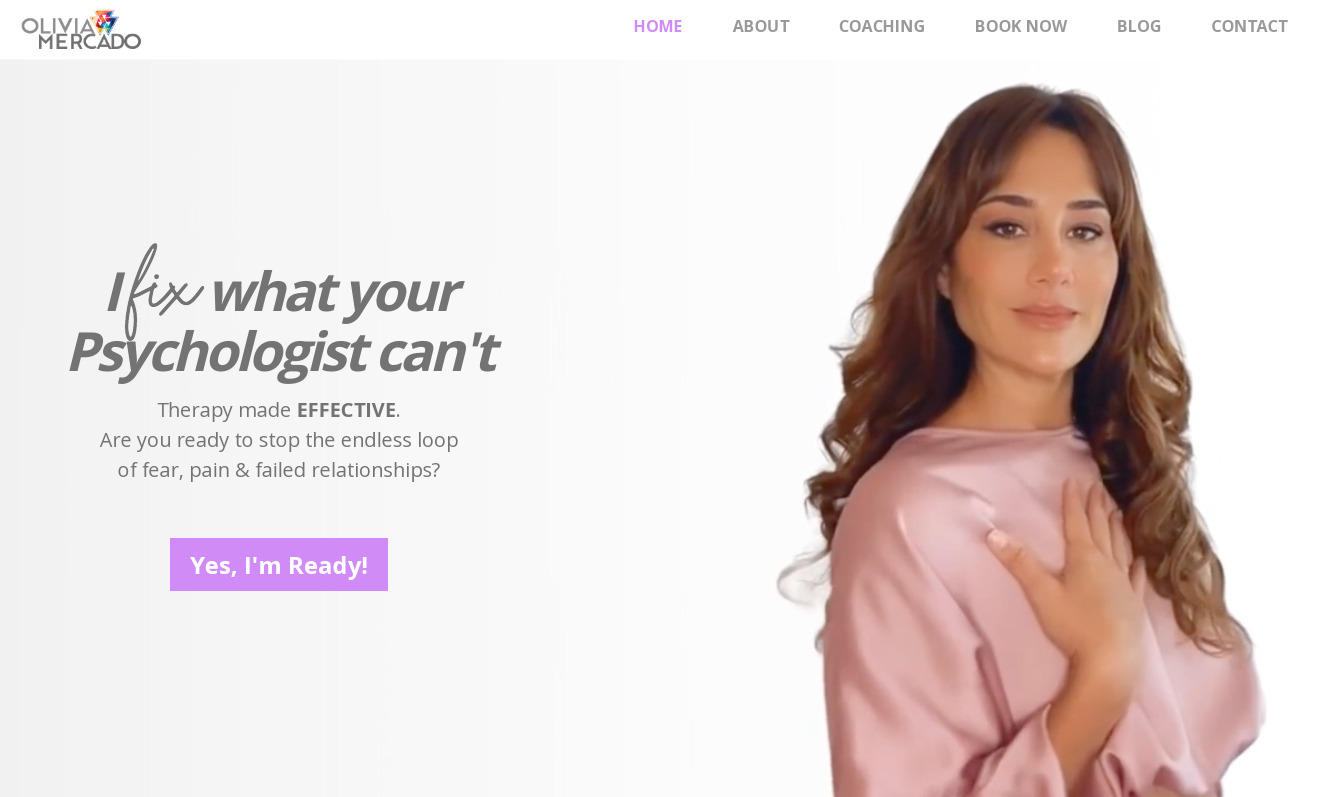Click the "endless loop" sentence line
Image resolution: width=1334 pixels, height=797 pixels.
[x=279, y=440]
